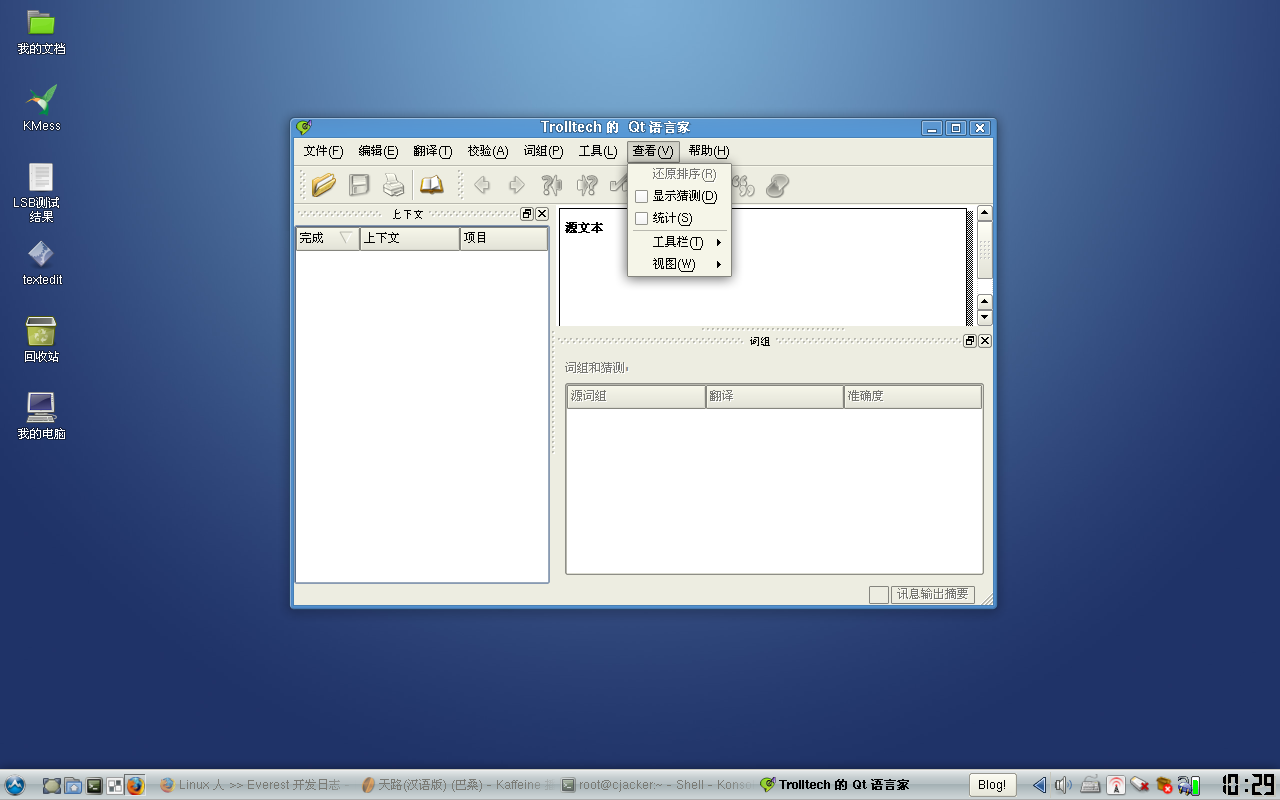This screenshot has height=800, width=1280.
Task: Open 翻译(T) menu
Action: 433,151
